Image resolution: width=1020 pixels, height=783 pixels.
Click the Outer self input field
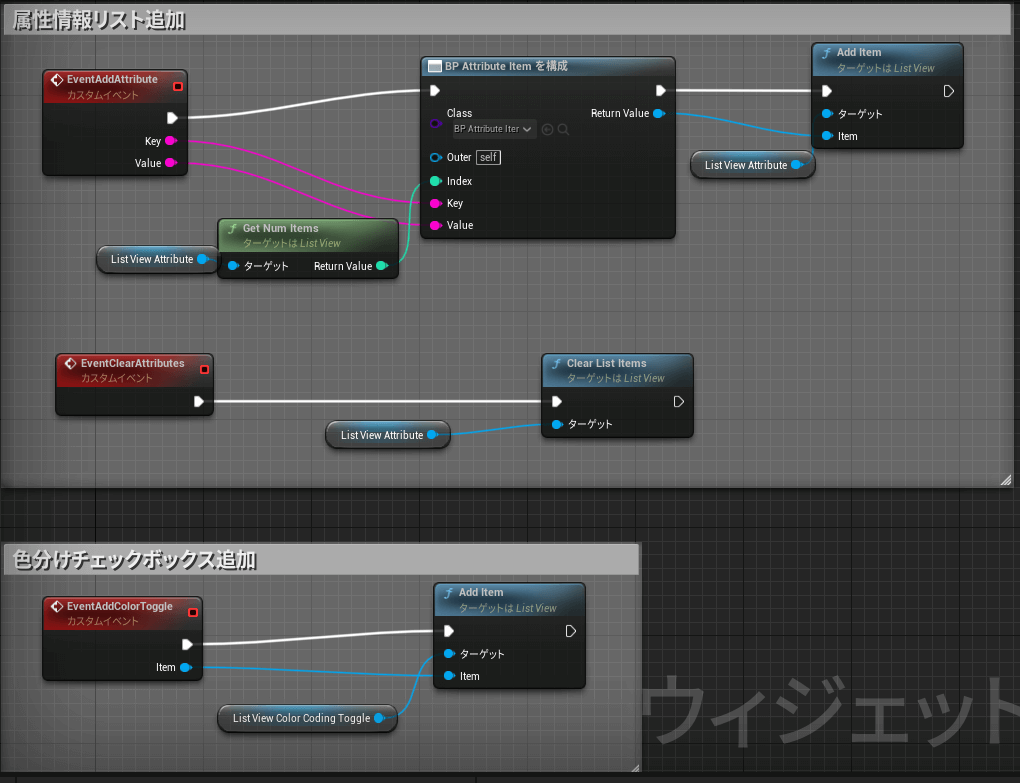pyautogui.click(x=487, y=157)
